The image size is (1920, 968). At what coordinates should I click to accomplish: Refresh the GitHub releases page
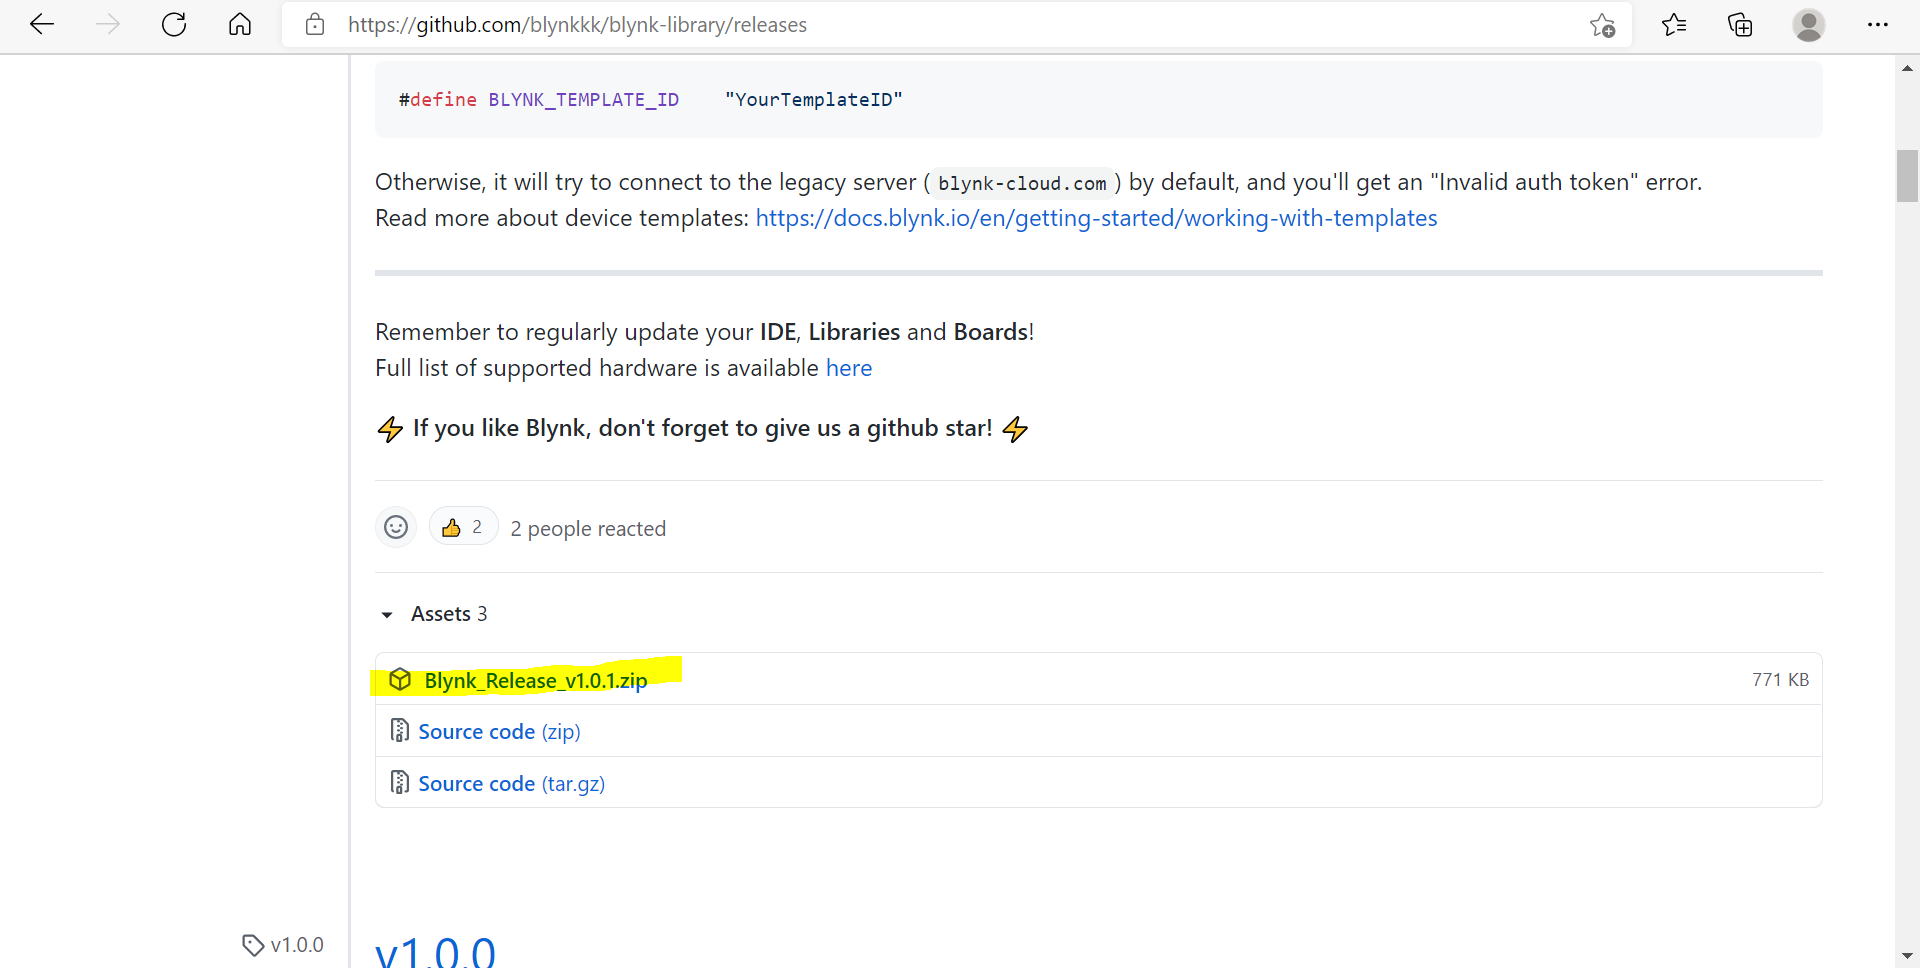(174, 25)
